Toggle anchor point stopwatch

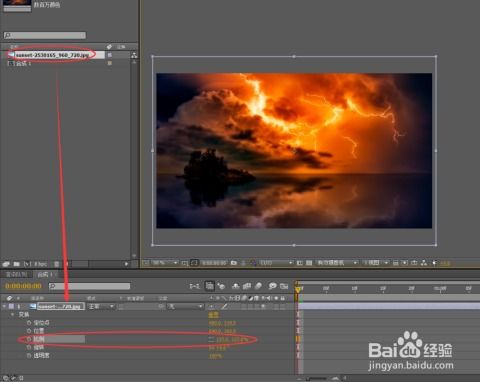click(x=29, y=323)
